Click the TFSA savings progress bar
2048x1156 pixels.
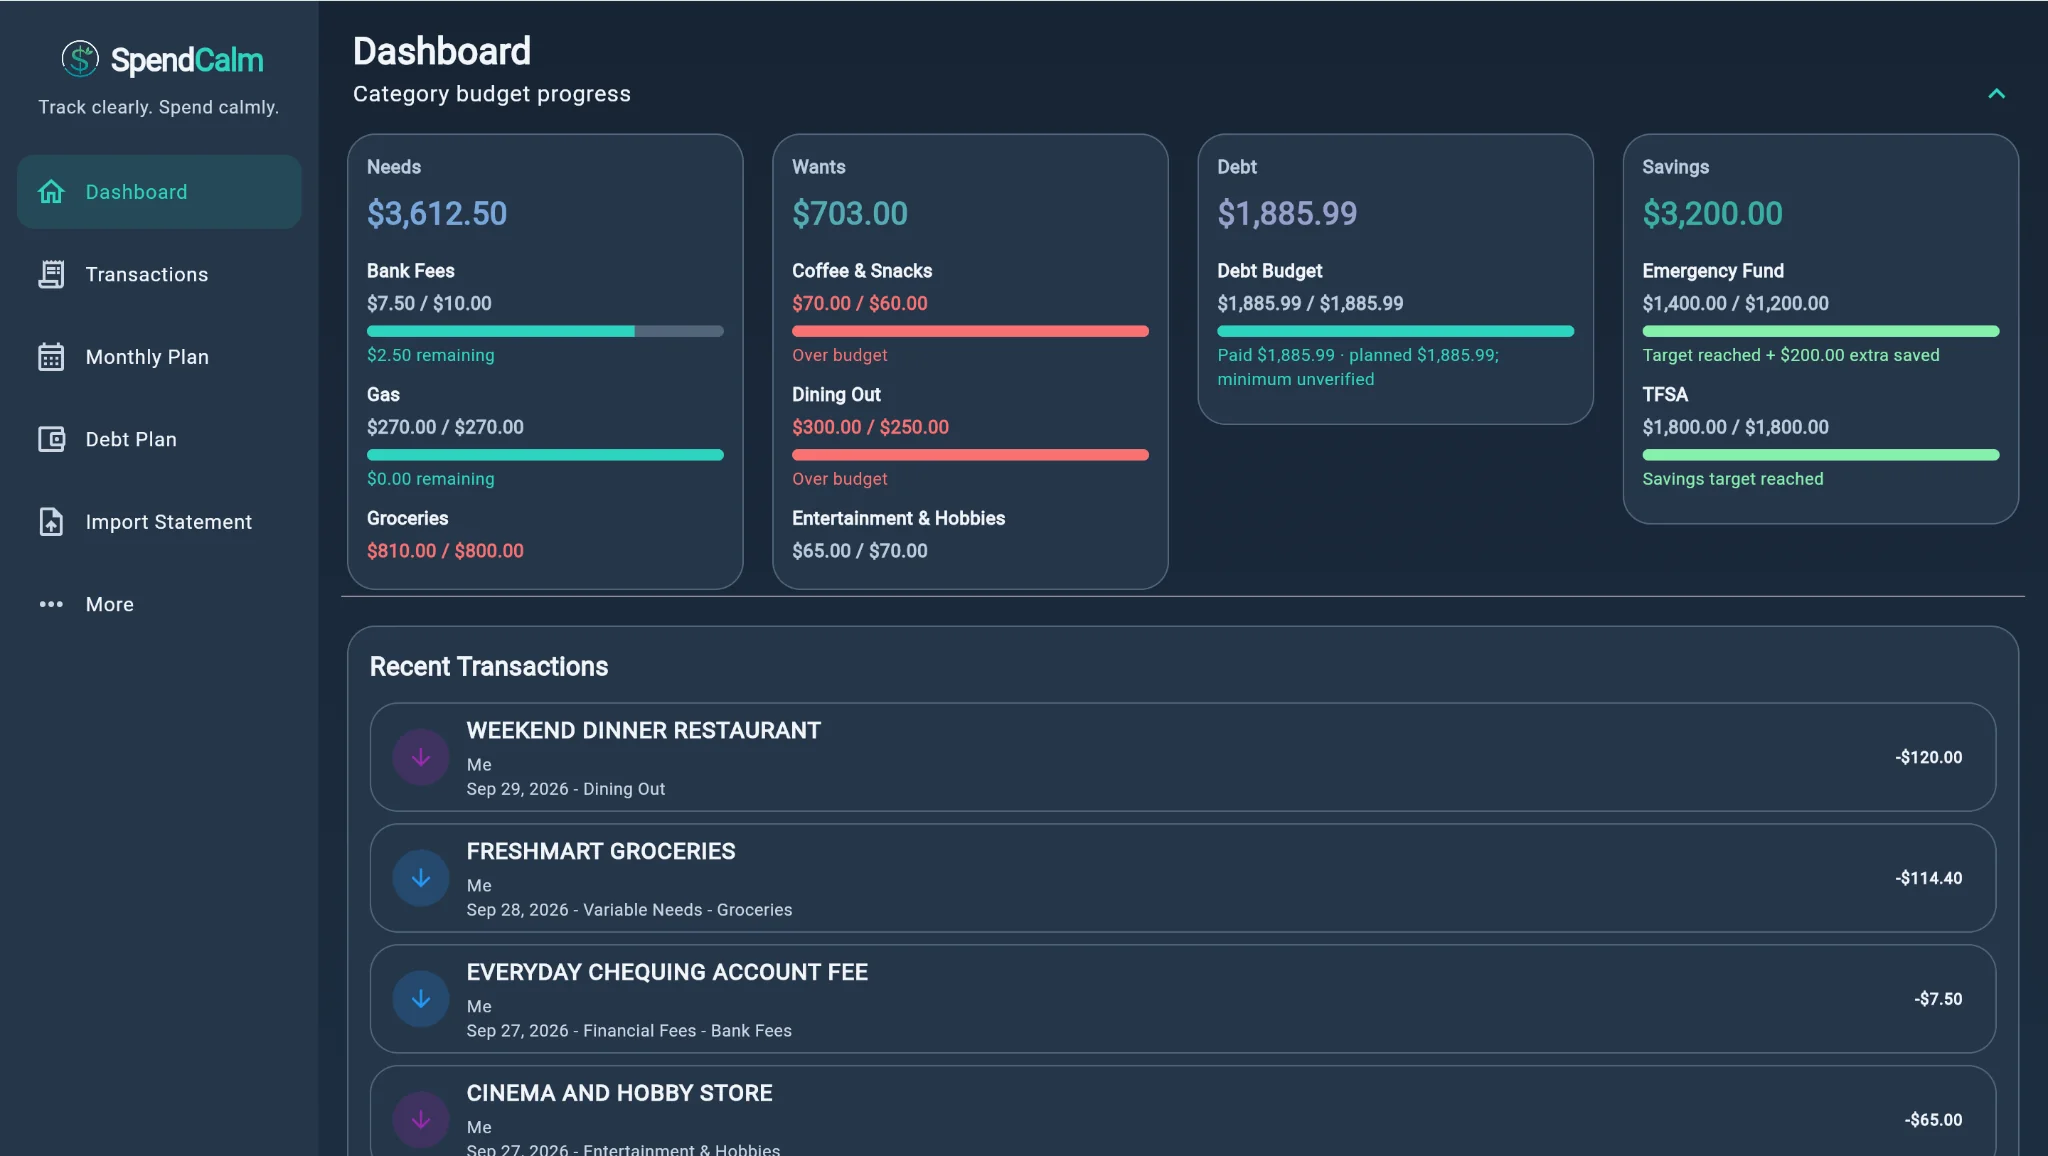(x=1820, y=455)
